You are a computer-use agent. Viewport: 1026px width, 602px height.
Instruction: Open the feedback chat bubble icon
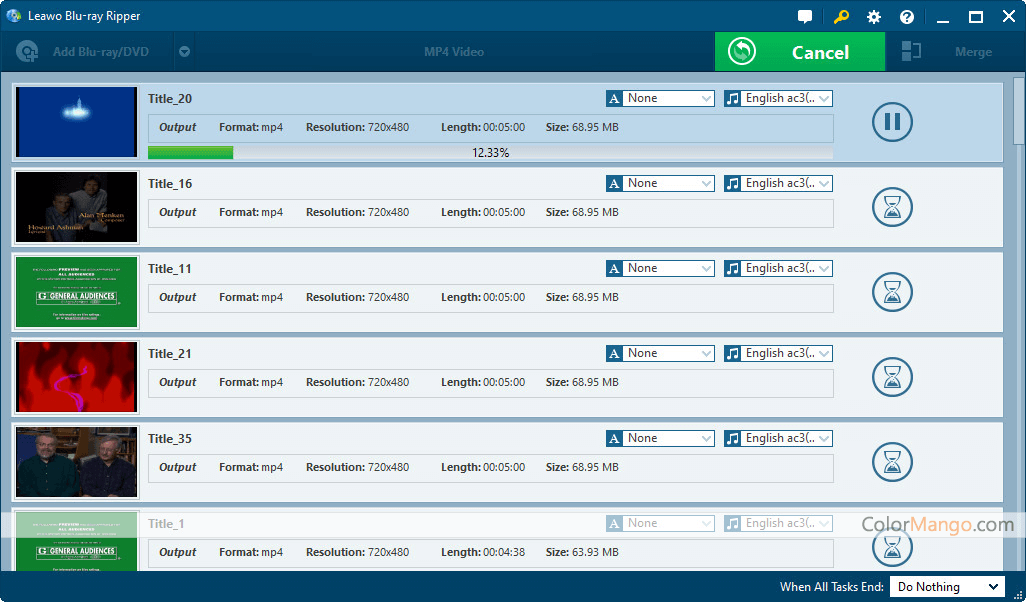[x=805, y=17]
